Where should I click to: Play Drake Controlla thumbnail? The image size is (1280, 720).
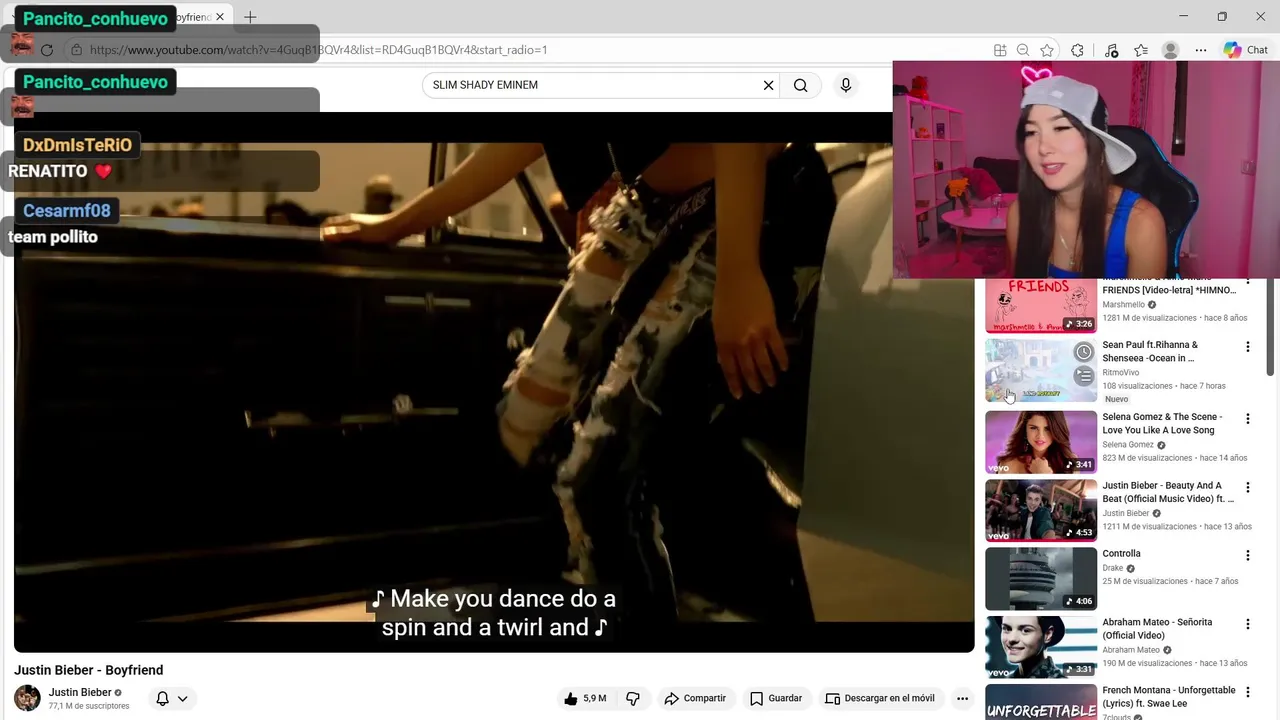tap(1041, 578)
